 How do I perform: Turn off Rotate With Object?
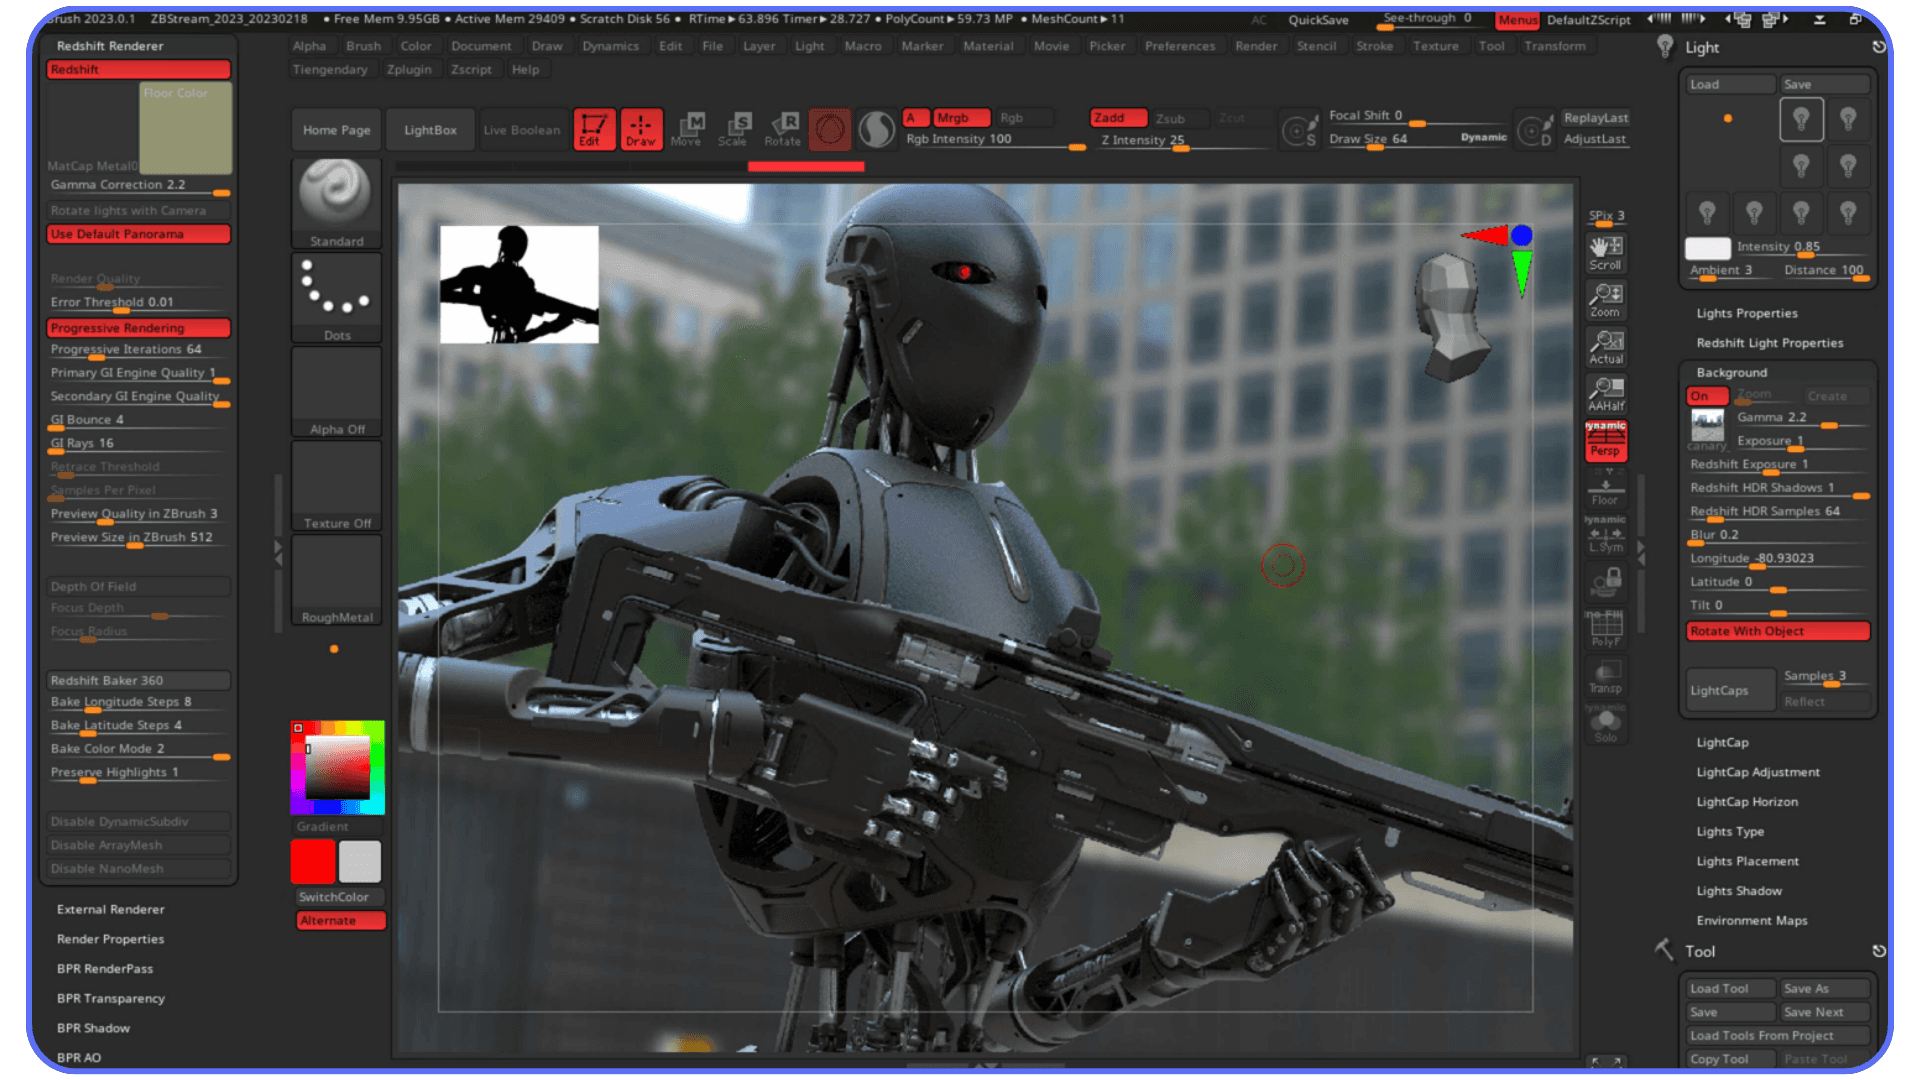pos(1777,631)
